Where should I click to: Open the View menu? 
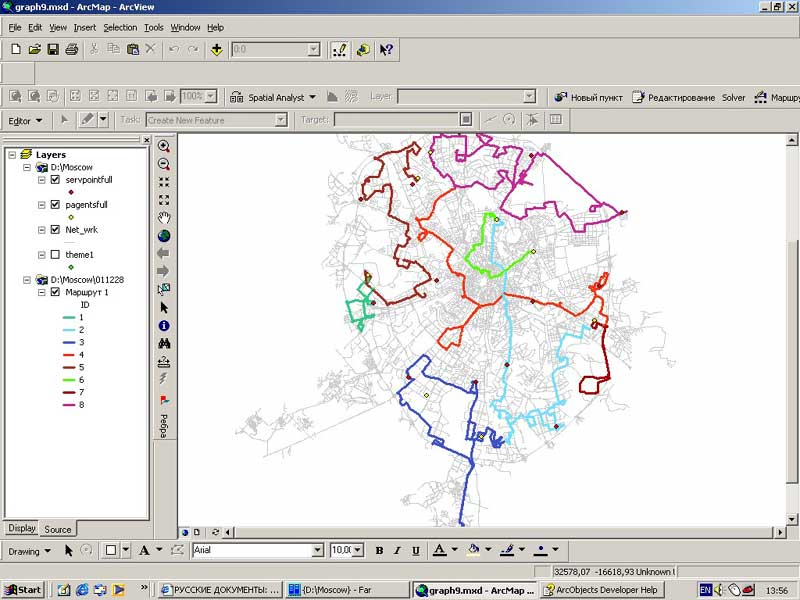tap(58, 28)
